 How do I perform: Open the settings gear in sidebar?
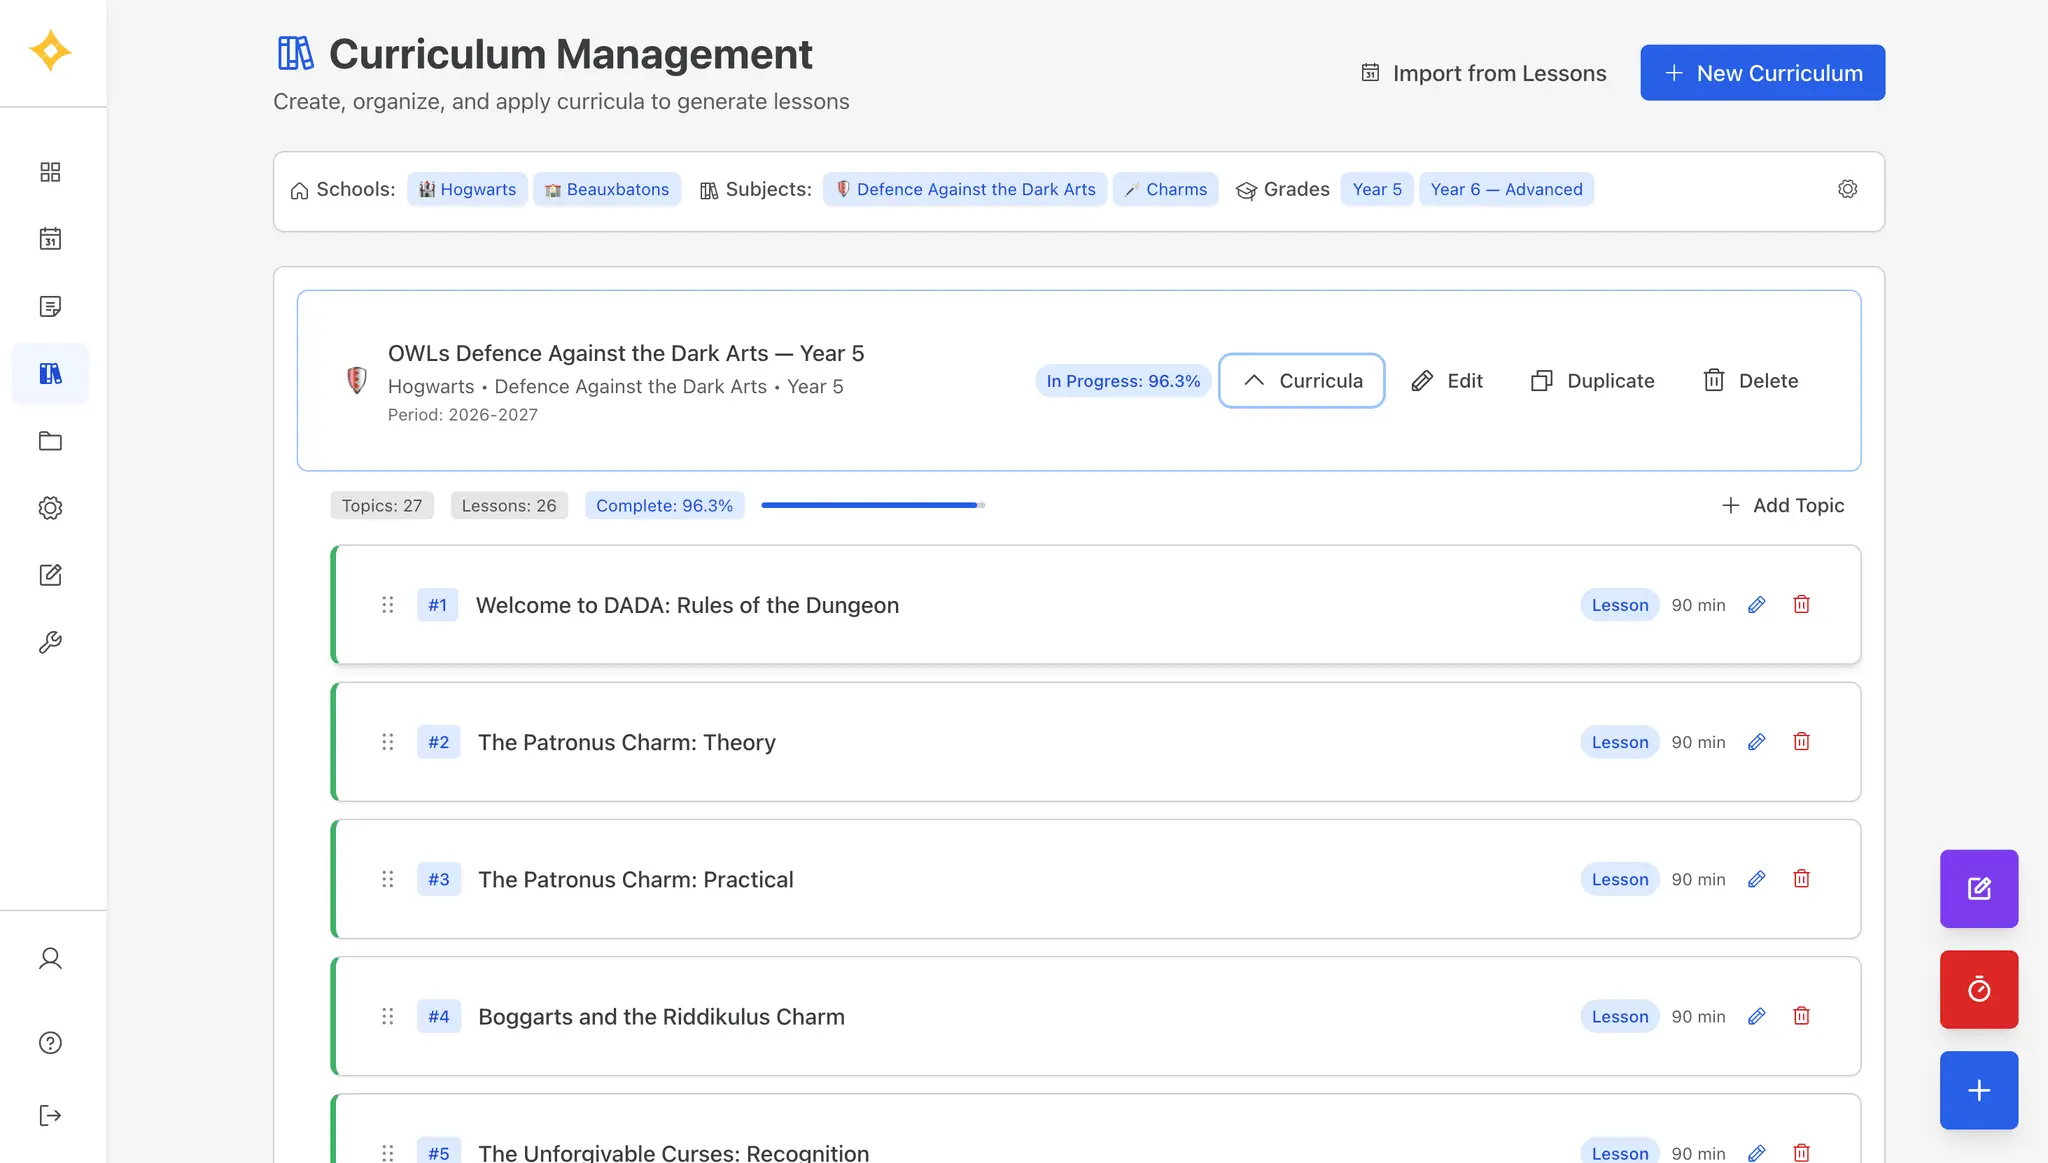point(50,508)
